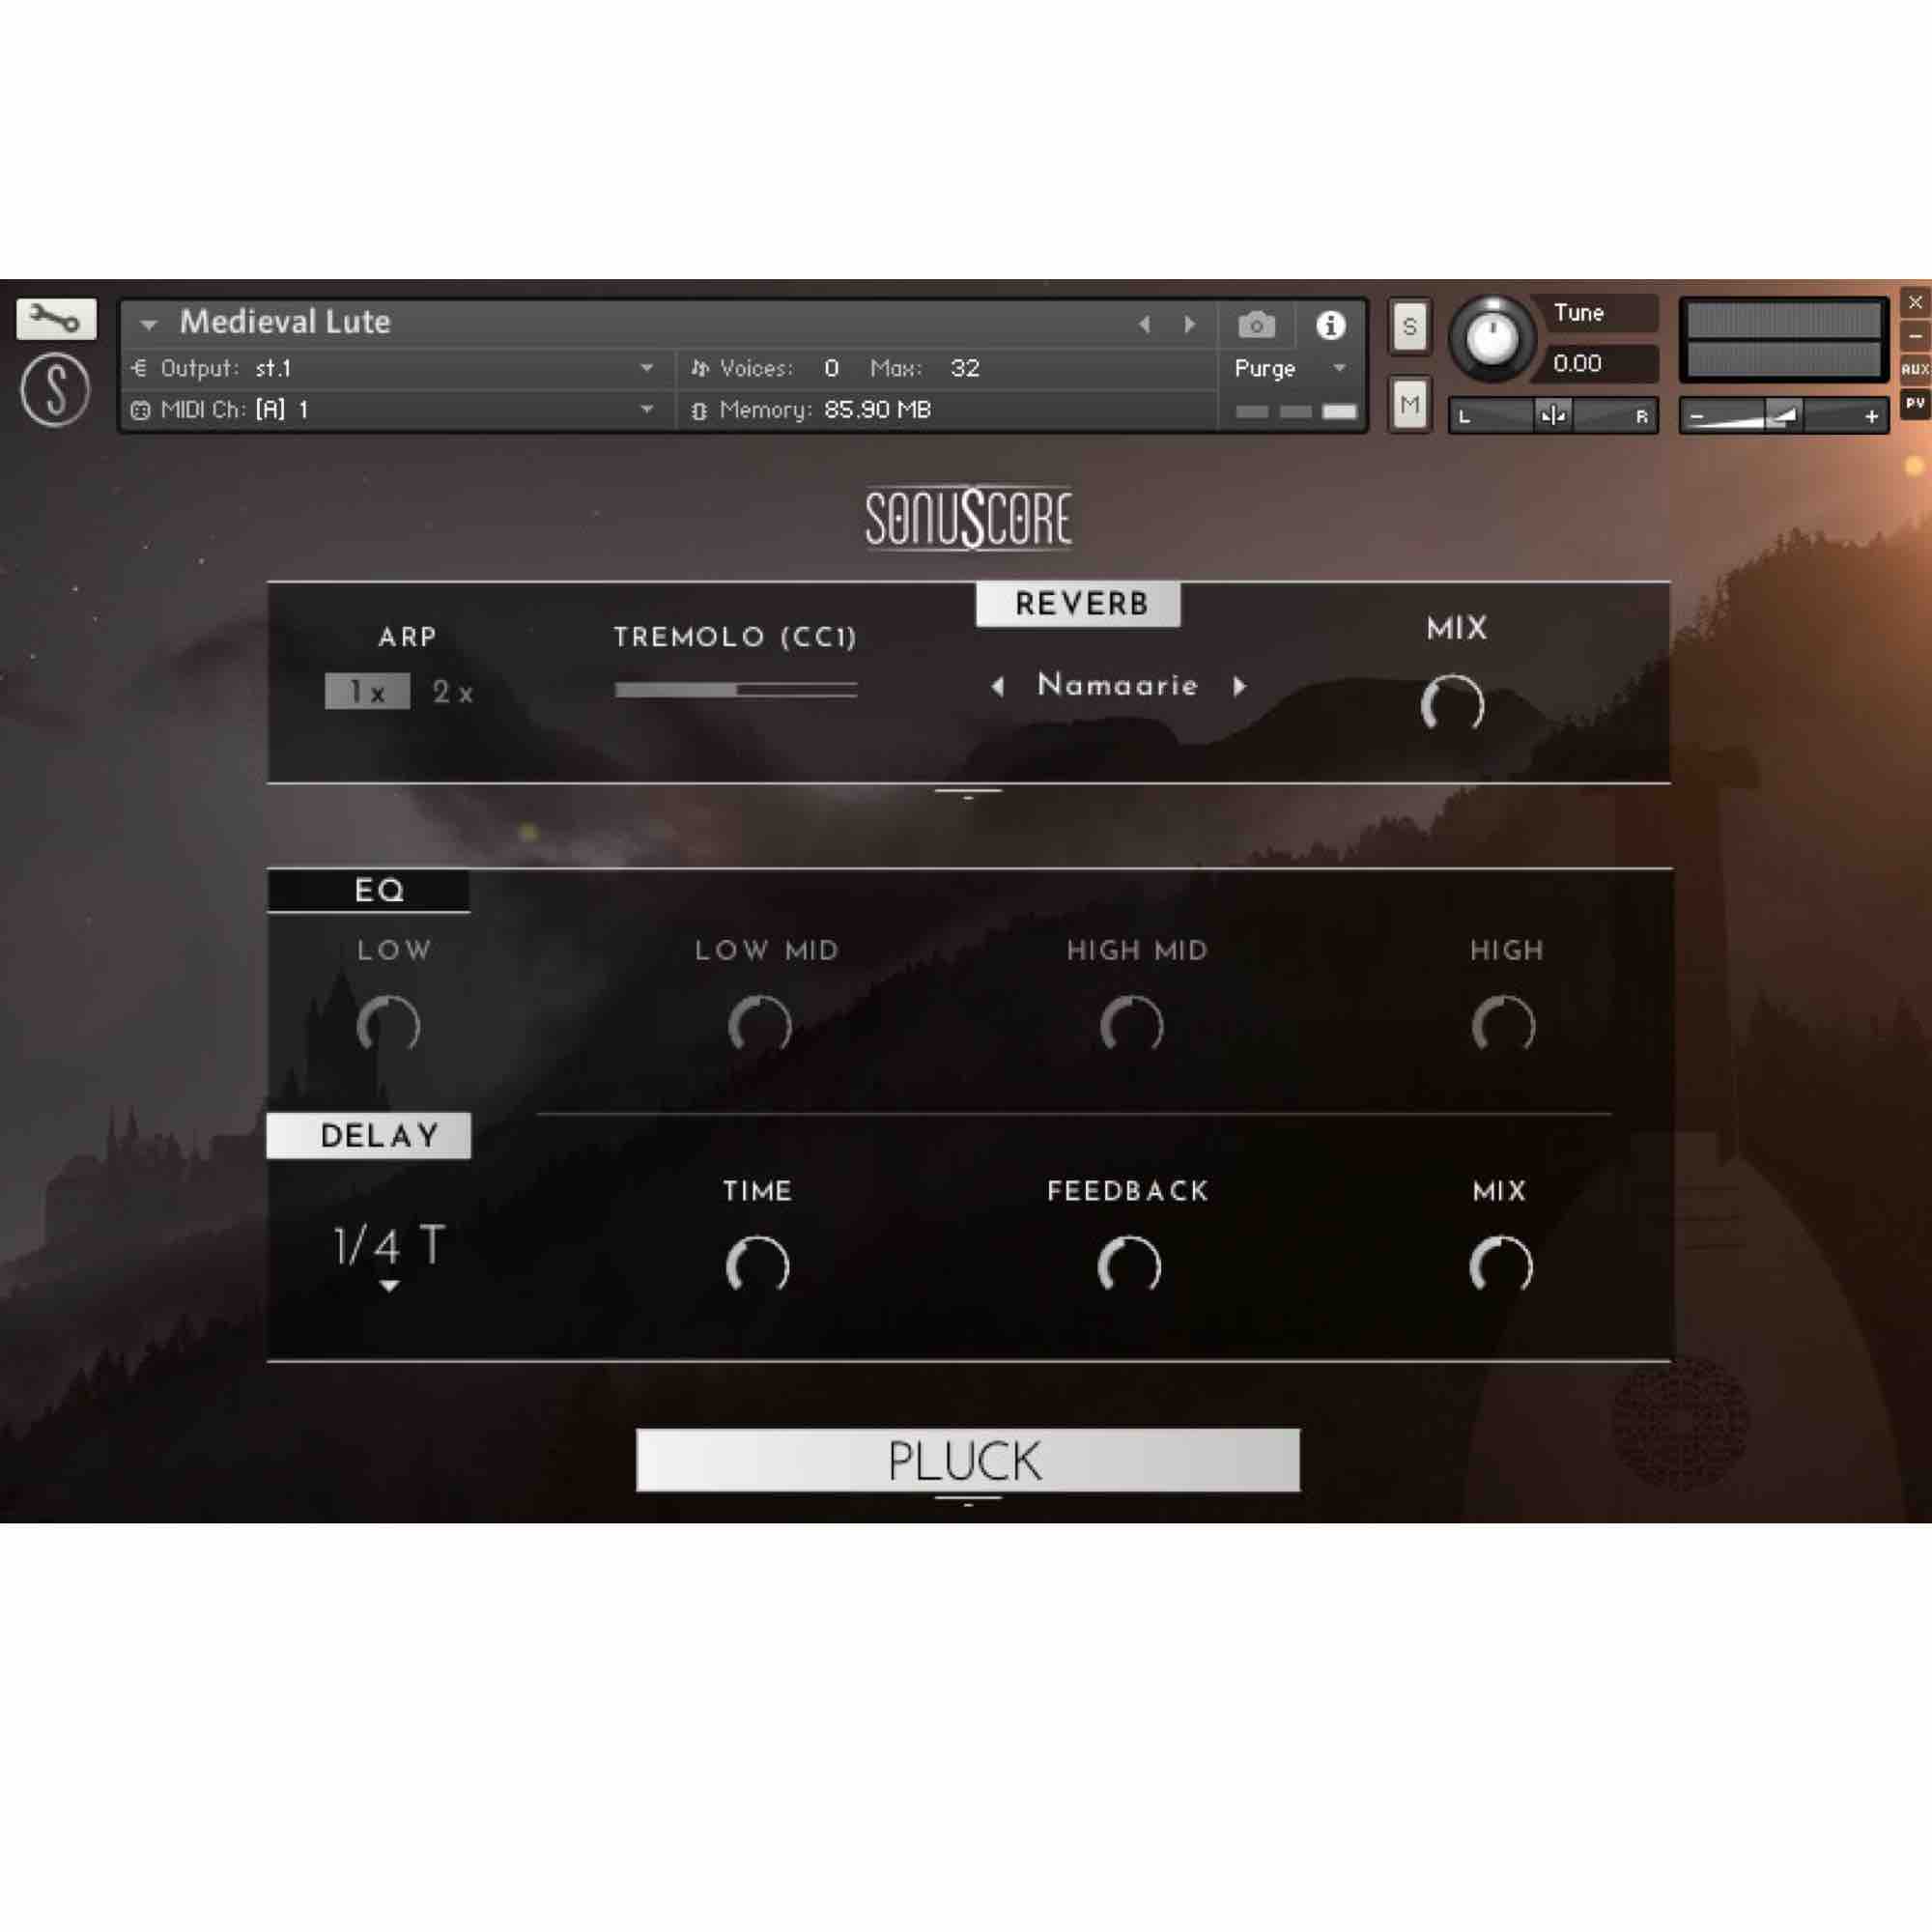Click the delay TIME knob
The image size is (1932, 1932).
pyautogui.click(x=757, y=1265)
